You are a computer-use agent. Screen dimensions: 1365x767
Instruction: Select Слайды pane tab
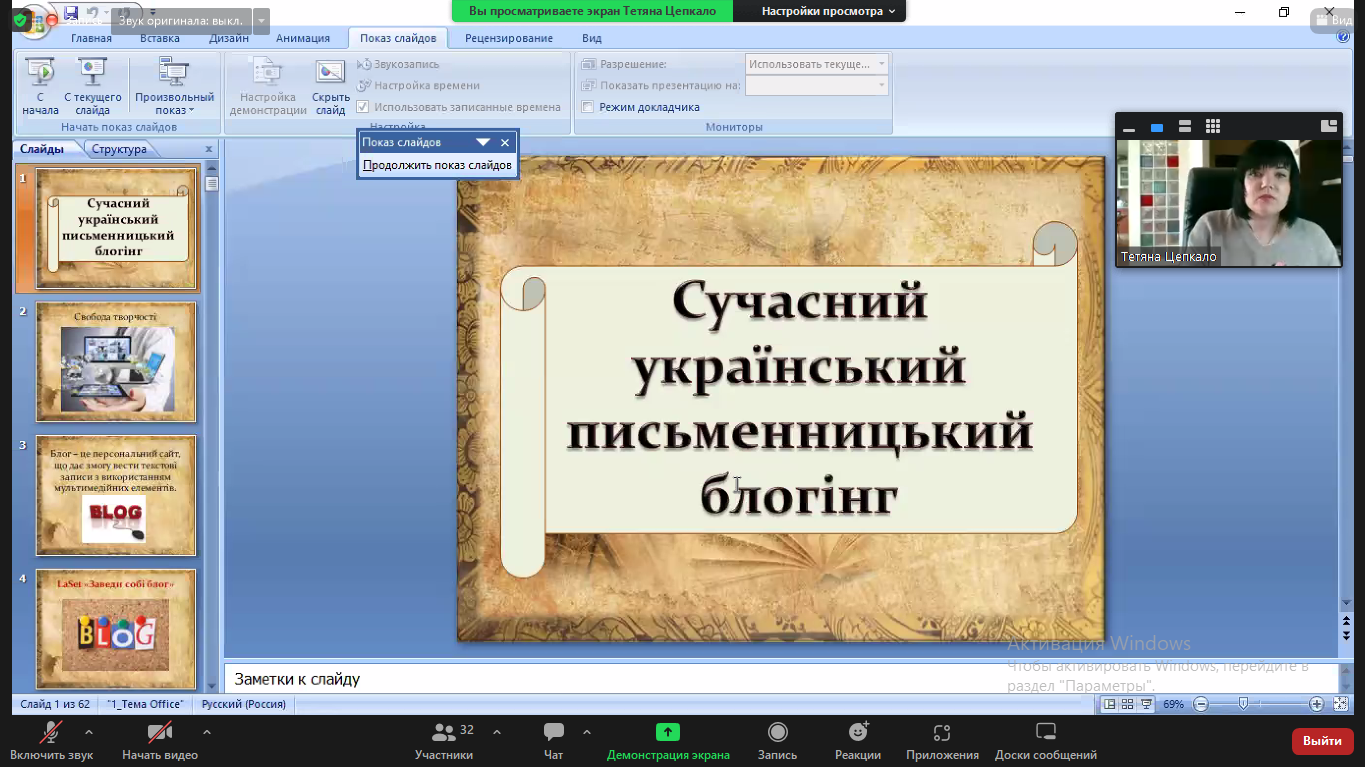click(42, 149)
